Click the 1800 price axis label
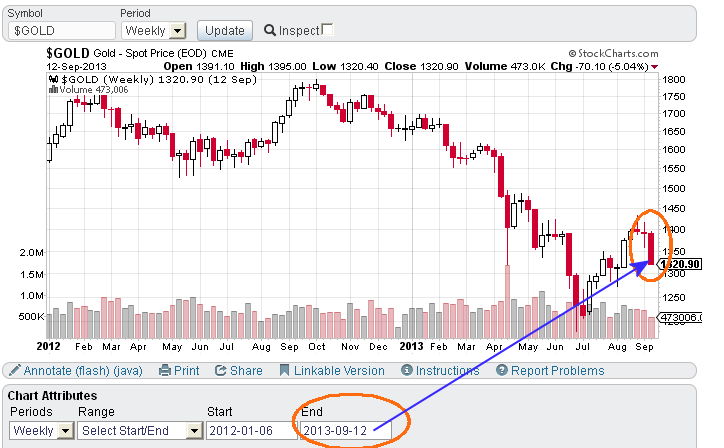Image resolution: width=724 pixels, height=448 pixels. [674, 79]
